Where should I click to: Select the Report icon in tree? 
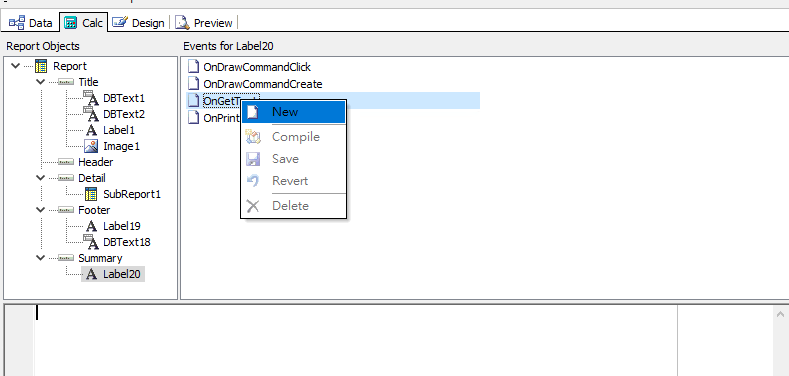[x=41, y=66]
